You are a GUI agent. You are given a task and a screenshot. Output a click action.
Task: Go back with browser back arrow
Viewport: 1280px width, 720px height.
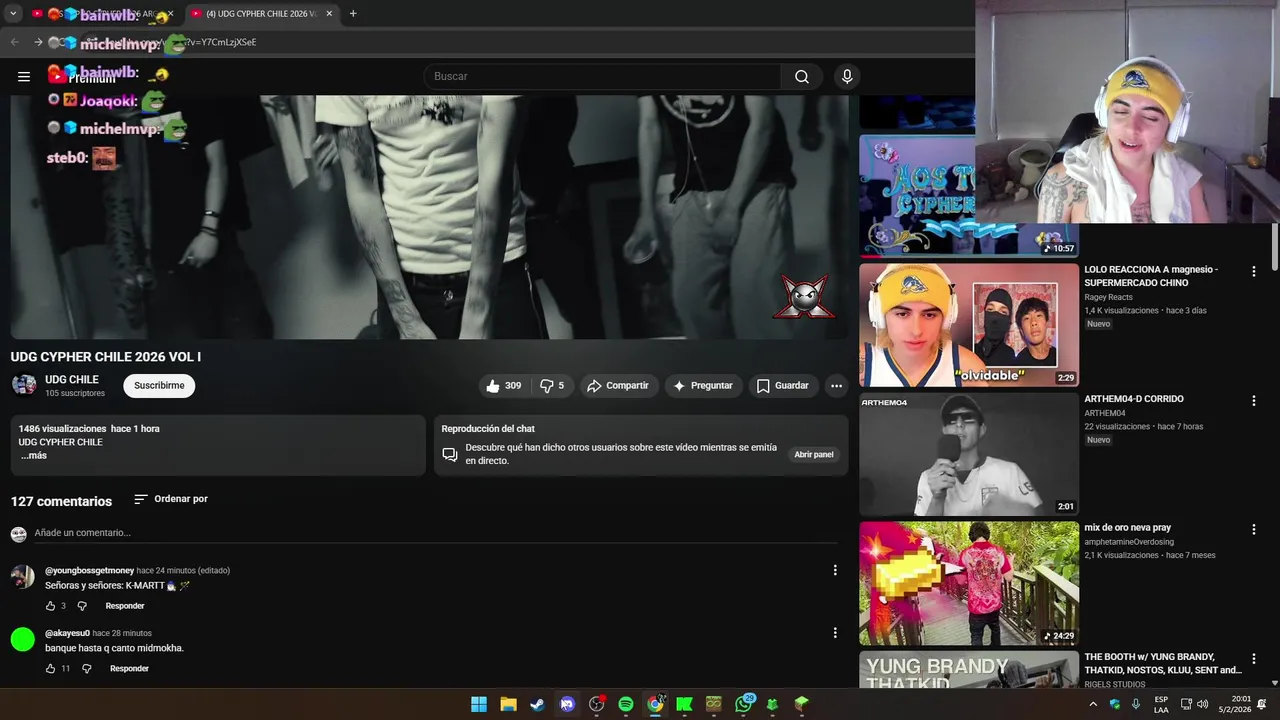[x=14, y=42]
